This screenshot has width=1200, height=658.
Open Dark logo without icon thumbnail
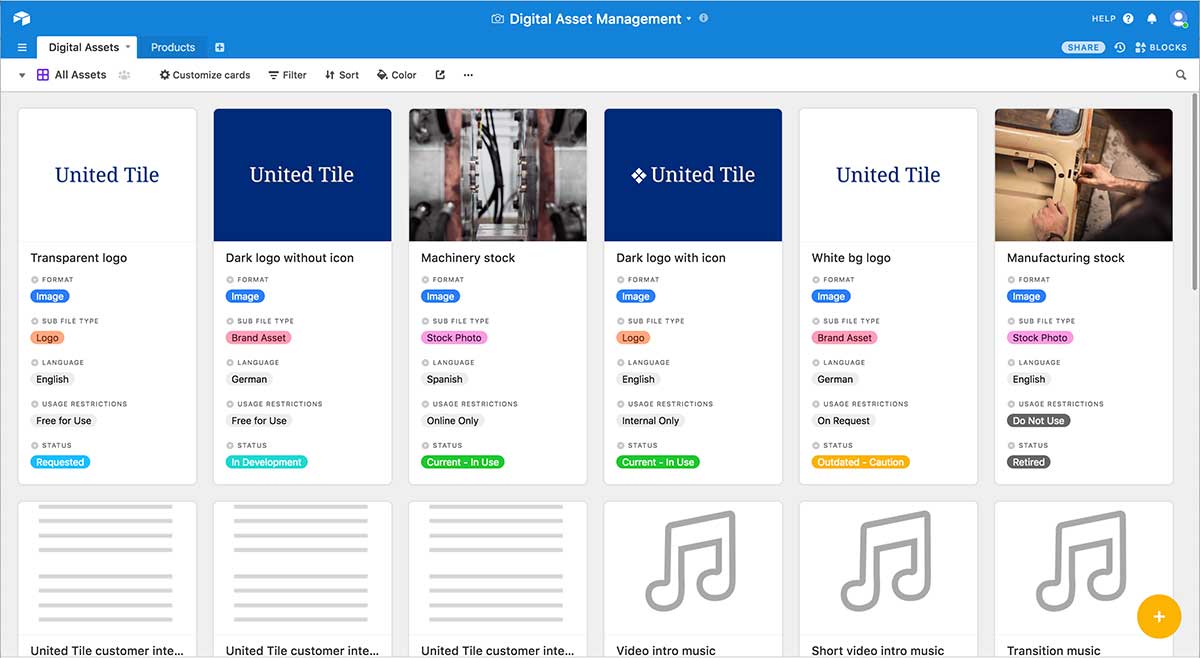coord(302,175)
